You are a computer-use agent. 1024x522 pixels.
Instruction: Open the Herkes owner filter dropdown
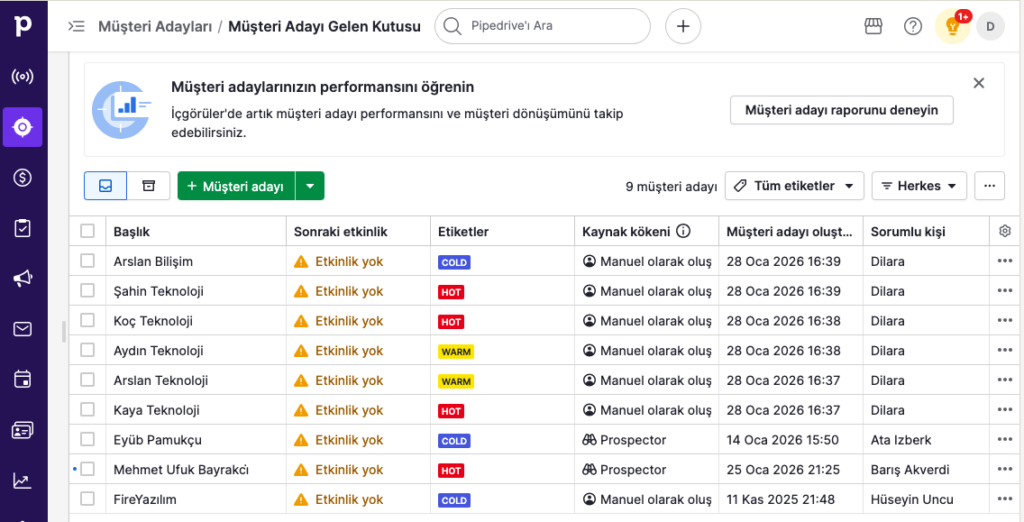(x=919, y=186)
